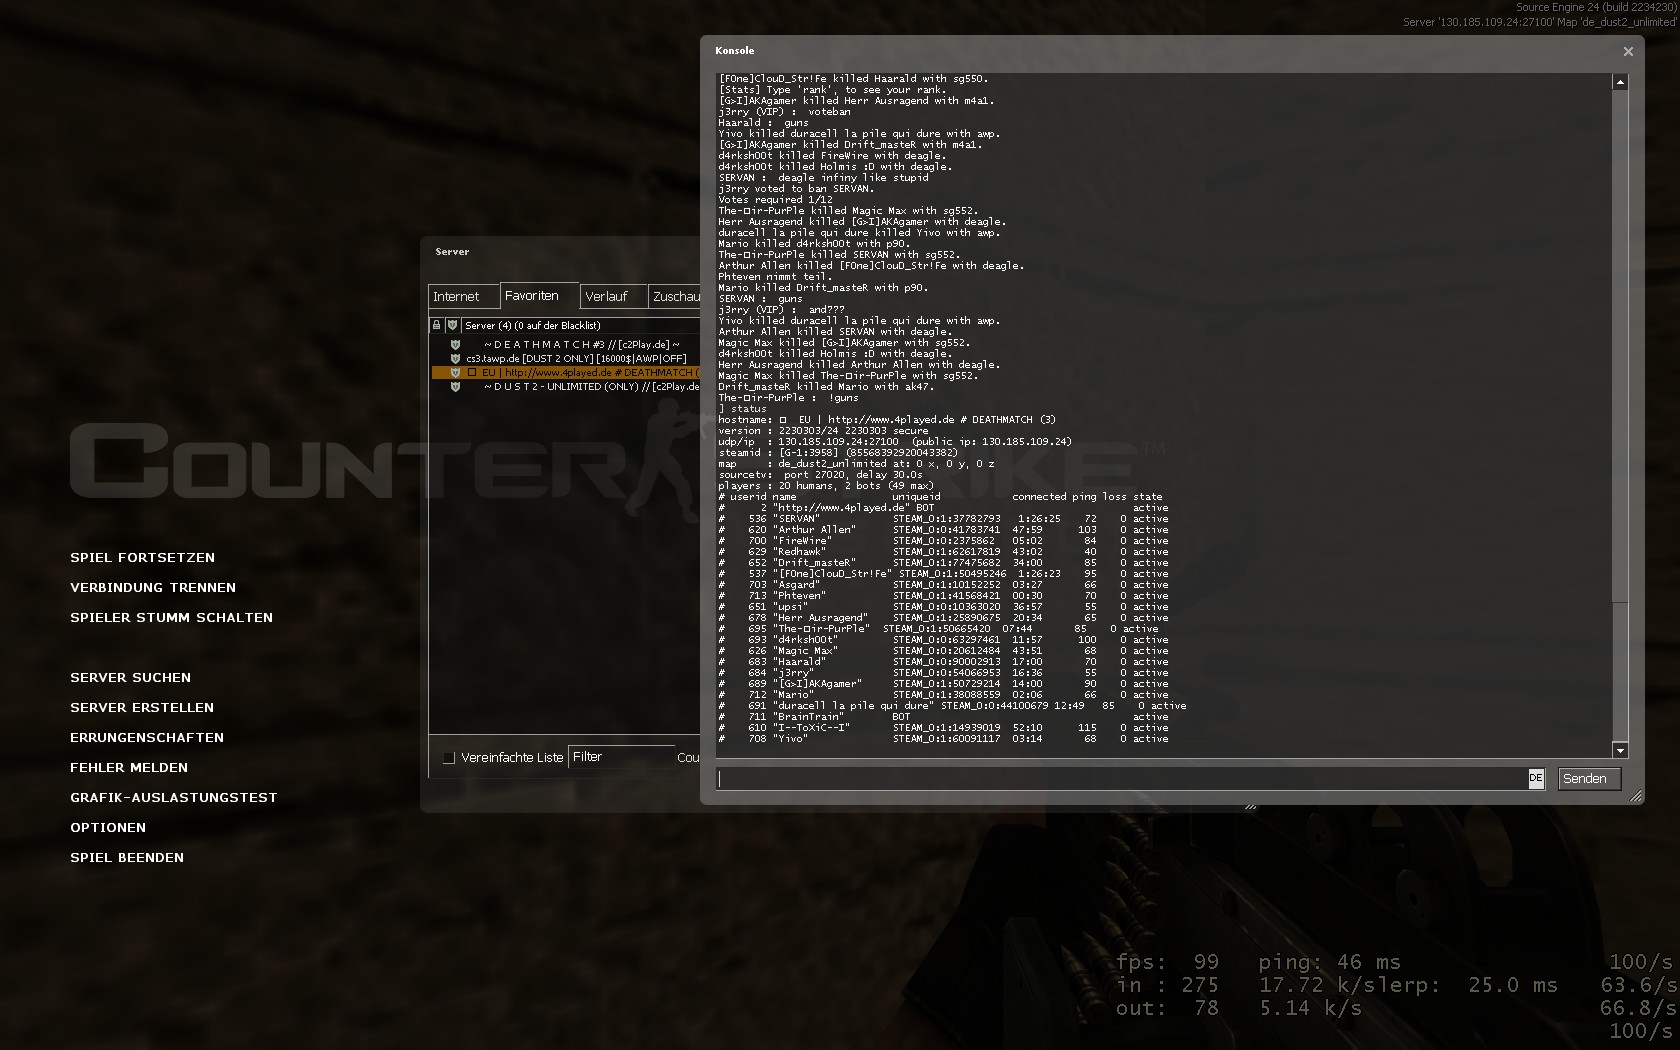Click the Server window title
Image resolution: width=1680 pixels, height=1050 pixels.
point(452,252)
